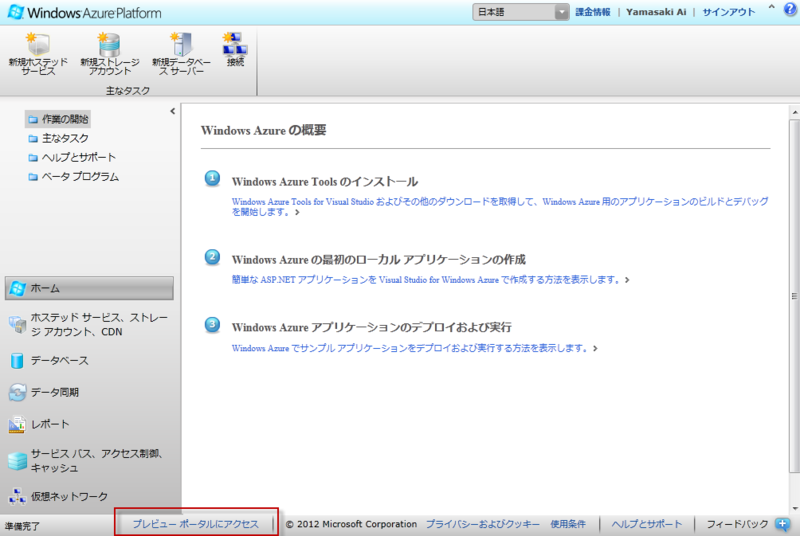This screenshot has height=536, width=800.
Task: Open the footer ヘルプとサポート link
Action: pyautogui.click(x=646, y=524)
